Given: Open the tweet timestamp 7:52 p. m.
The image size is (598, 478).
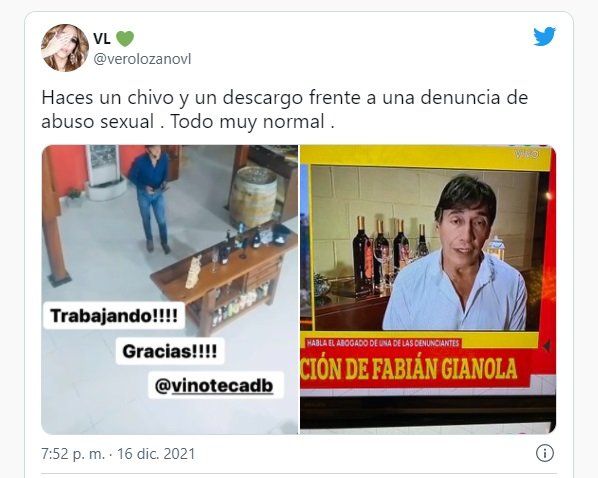Looking at the screenshot, I should 73,454.
